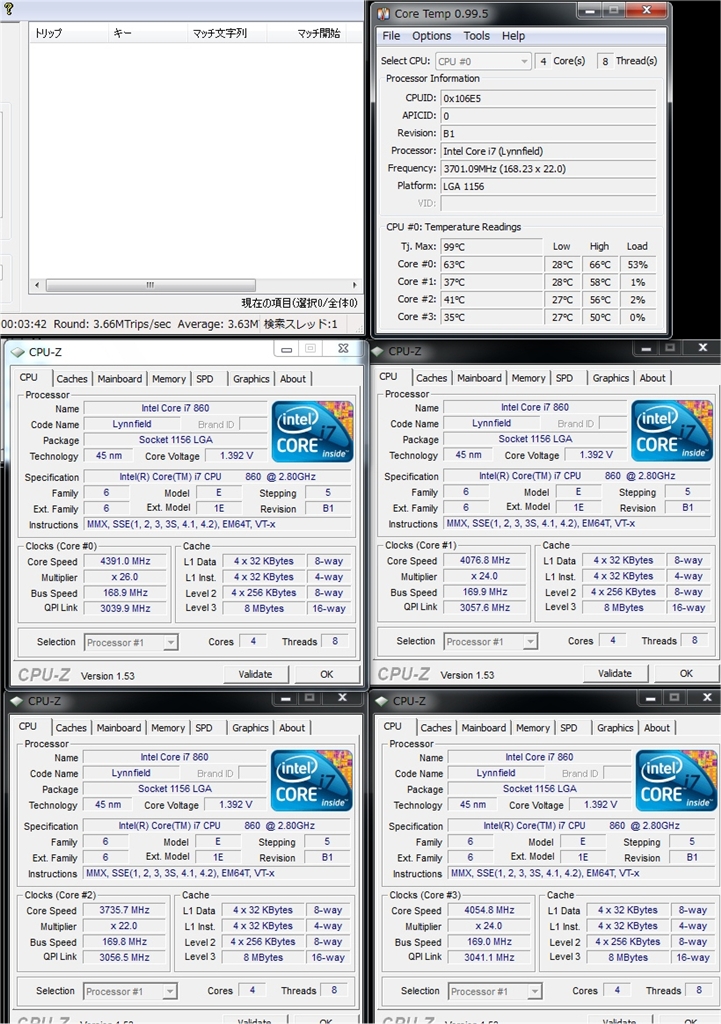Click the Bus Speed value 169.9 MHz

pyautogui.click(x=485, y=592)
